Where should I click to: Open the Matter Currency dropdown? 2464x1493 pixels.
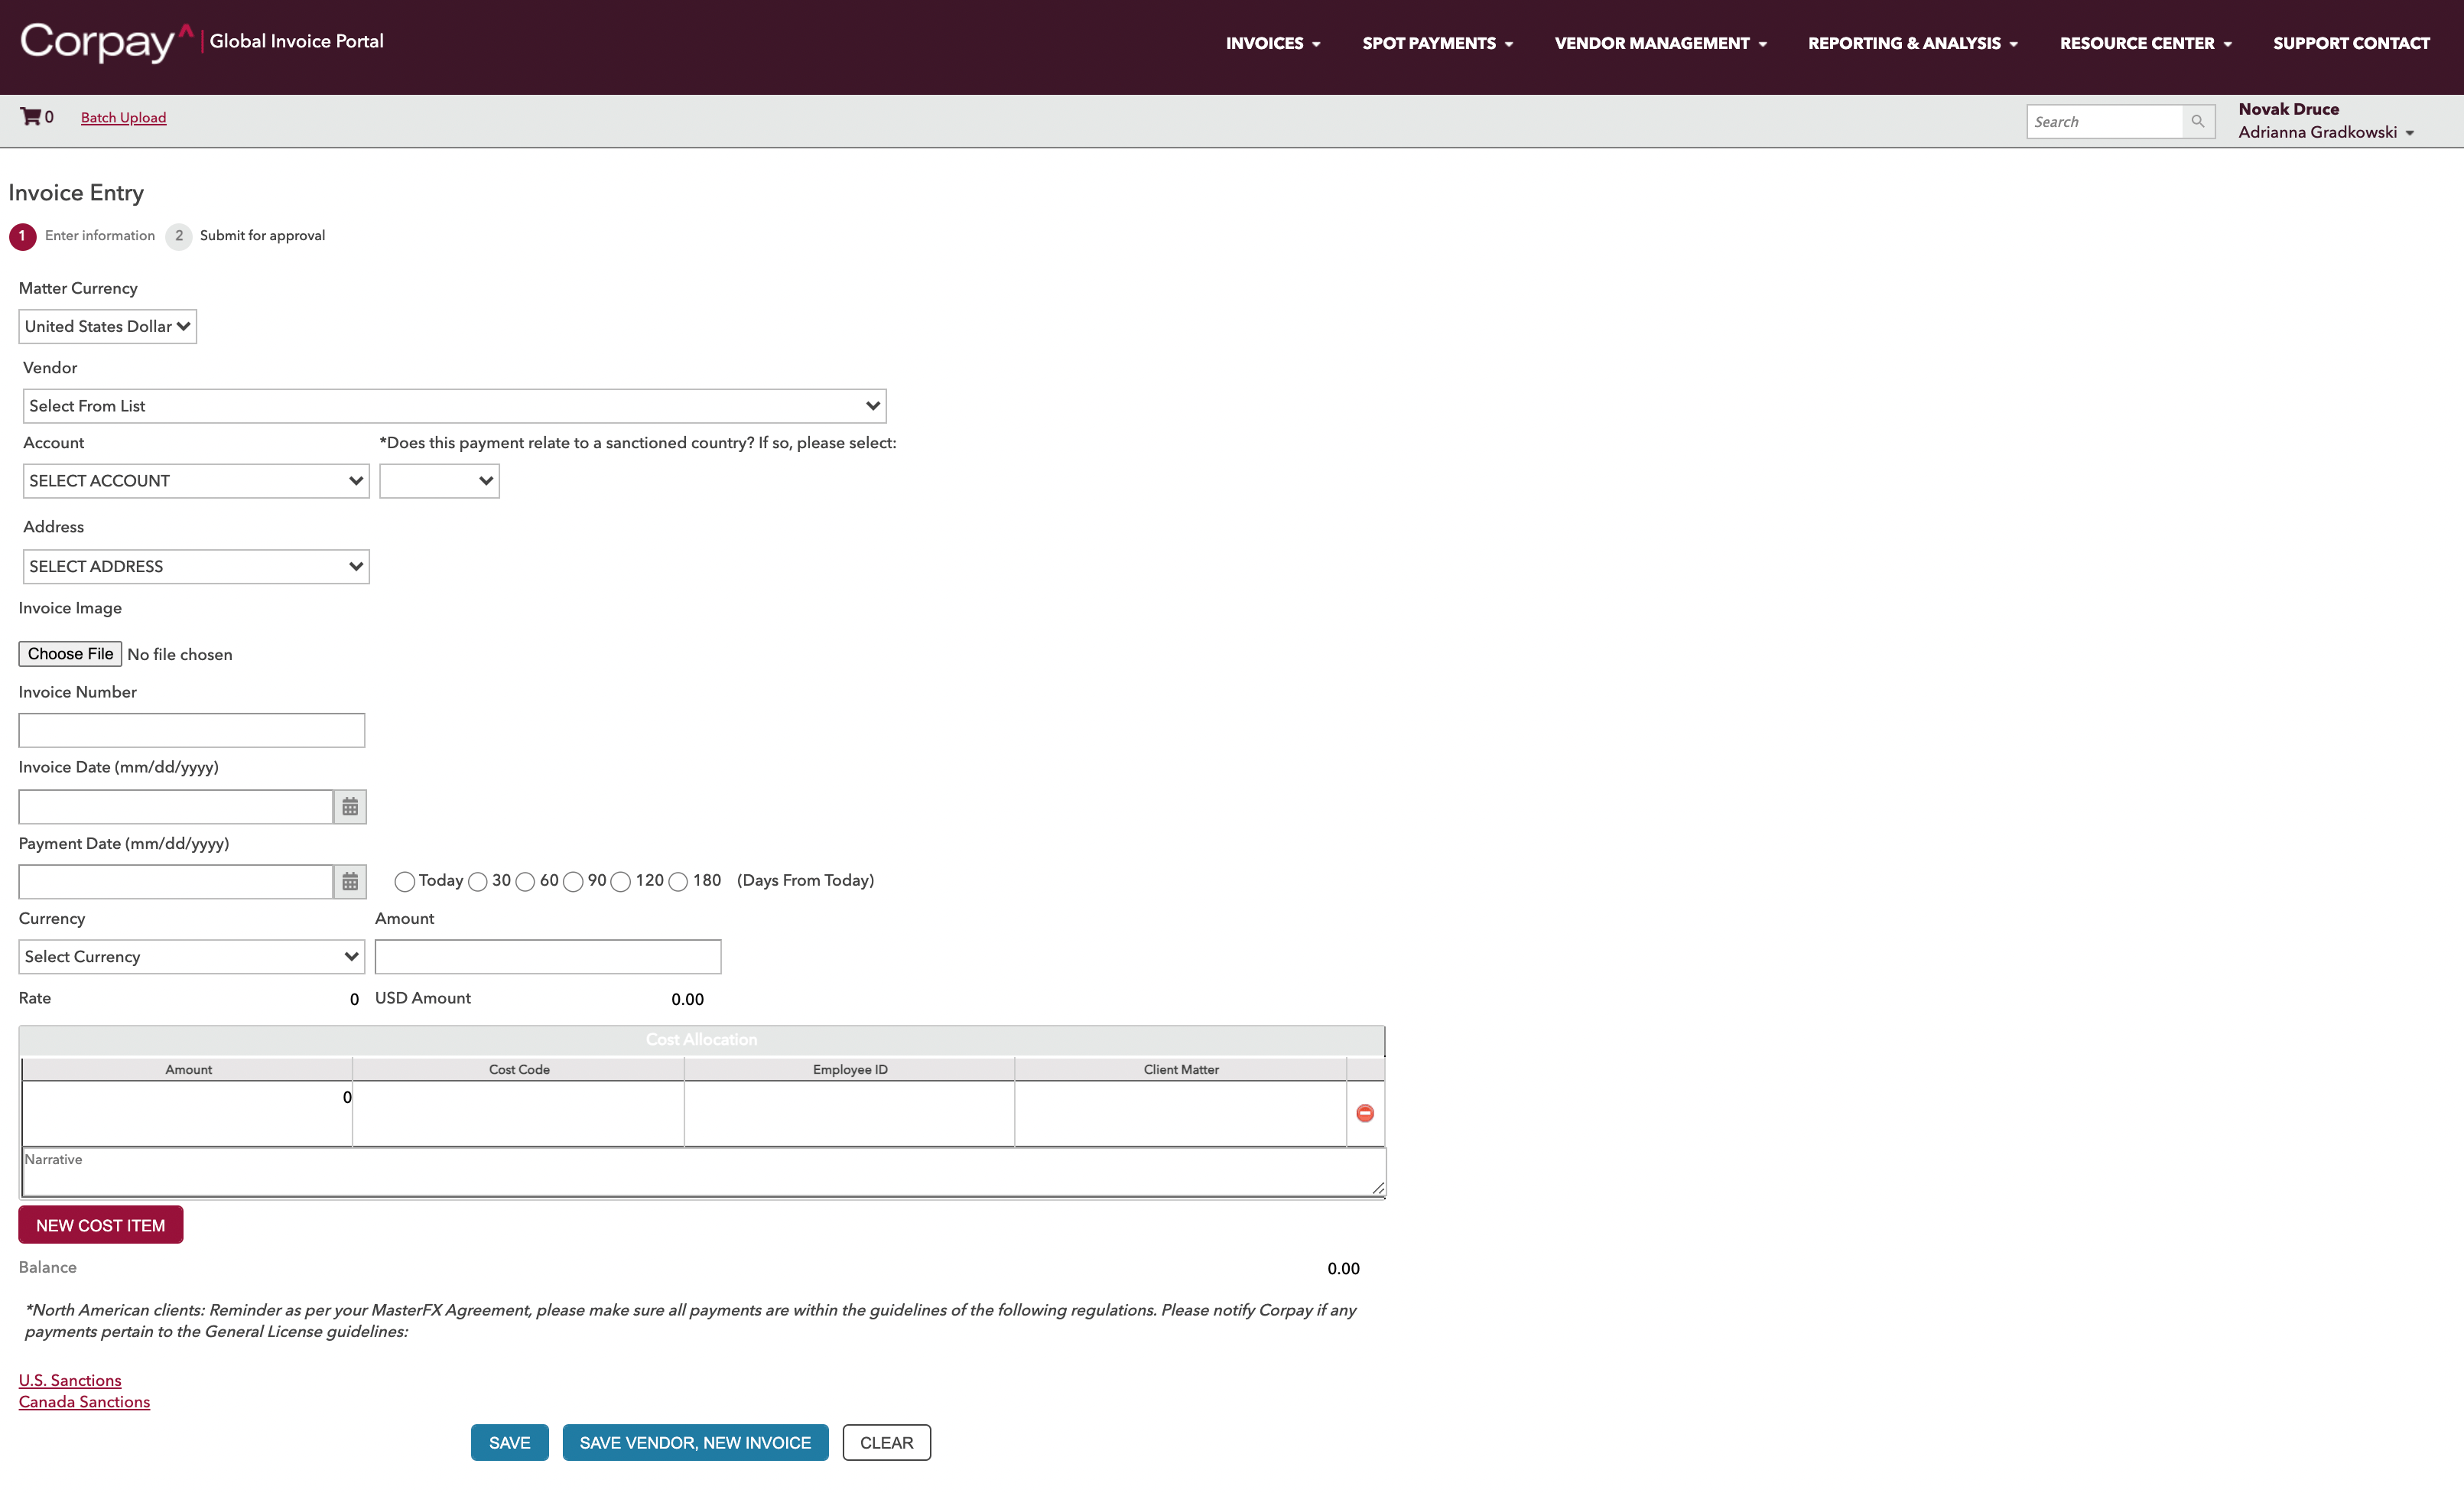(107, 327)
